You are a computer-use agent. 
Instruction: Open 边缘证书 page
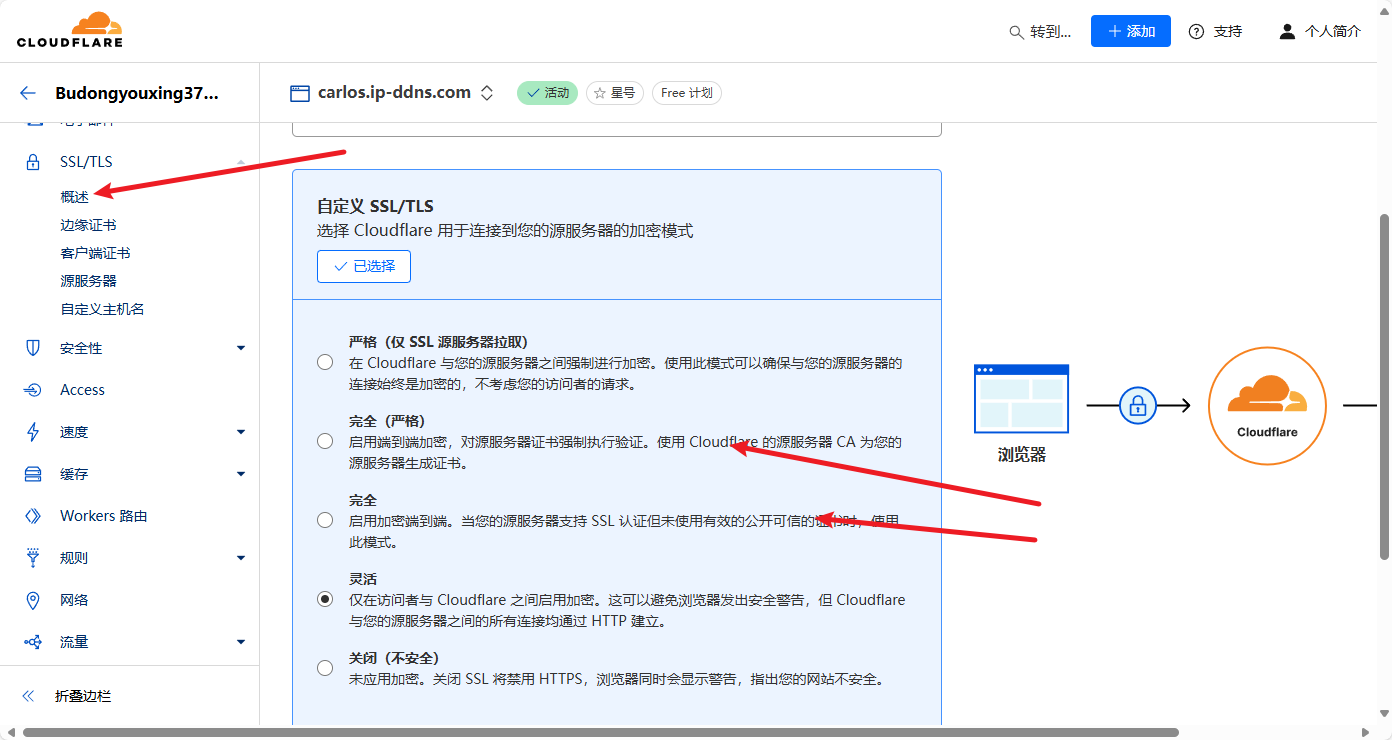pos(88,225)
